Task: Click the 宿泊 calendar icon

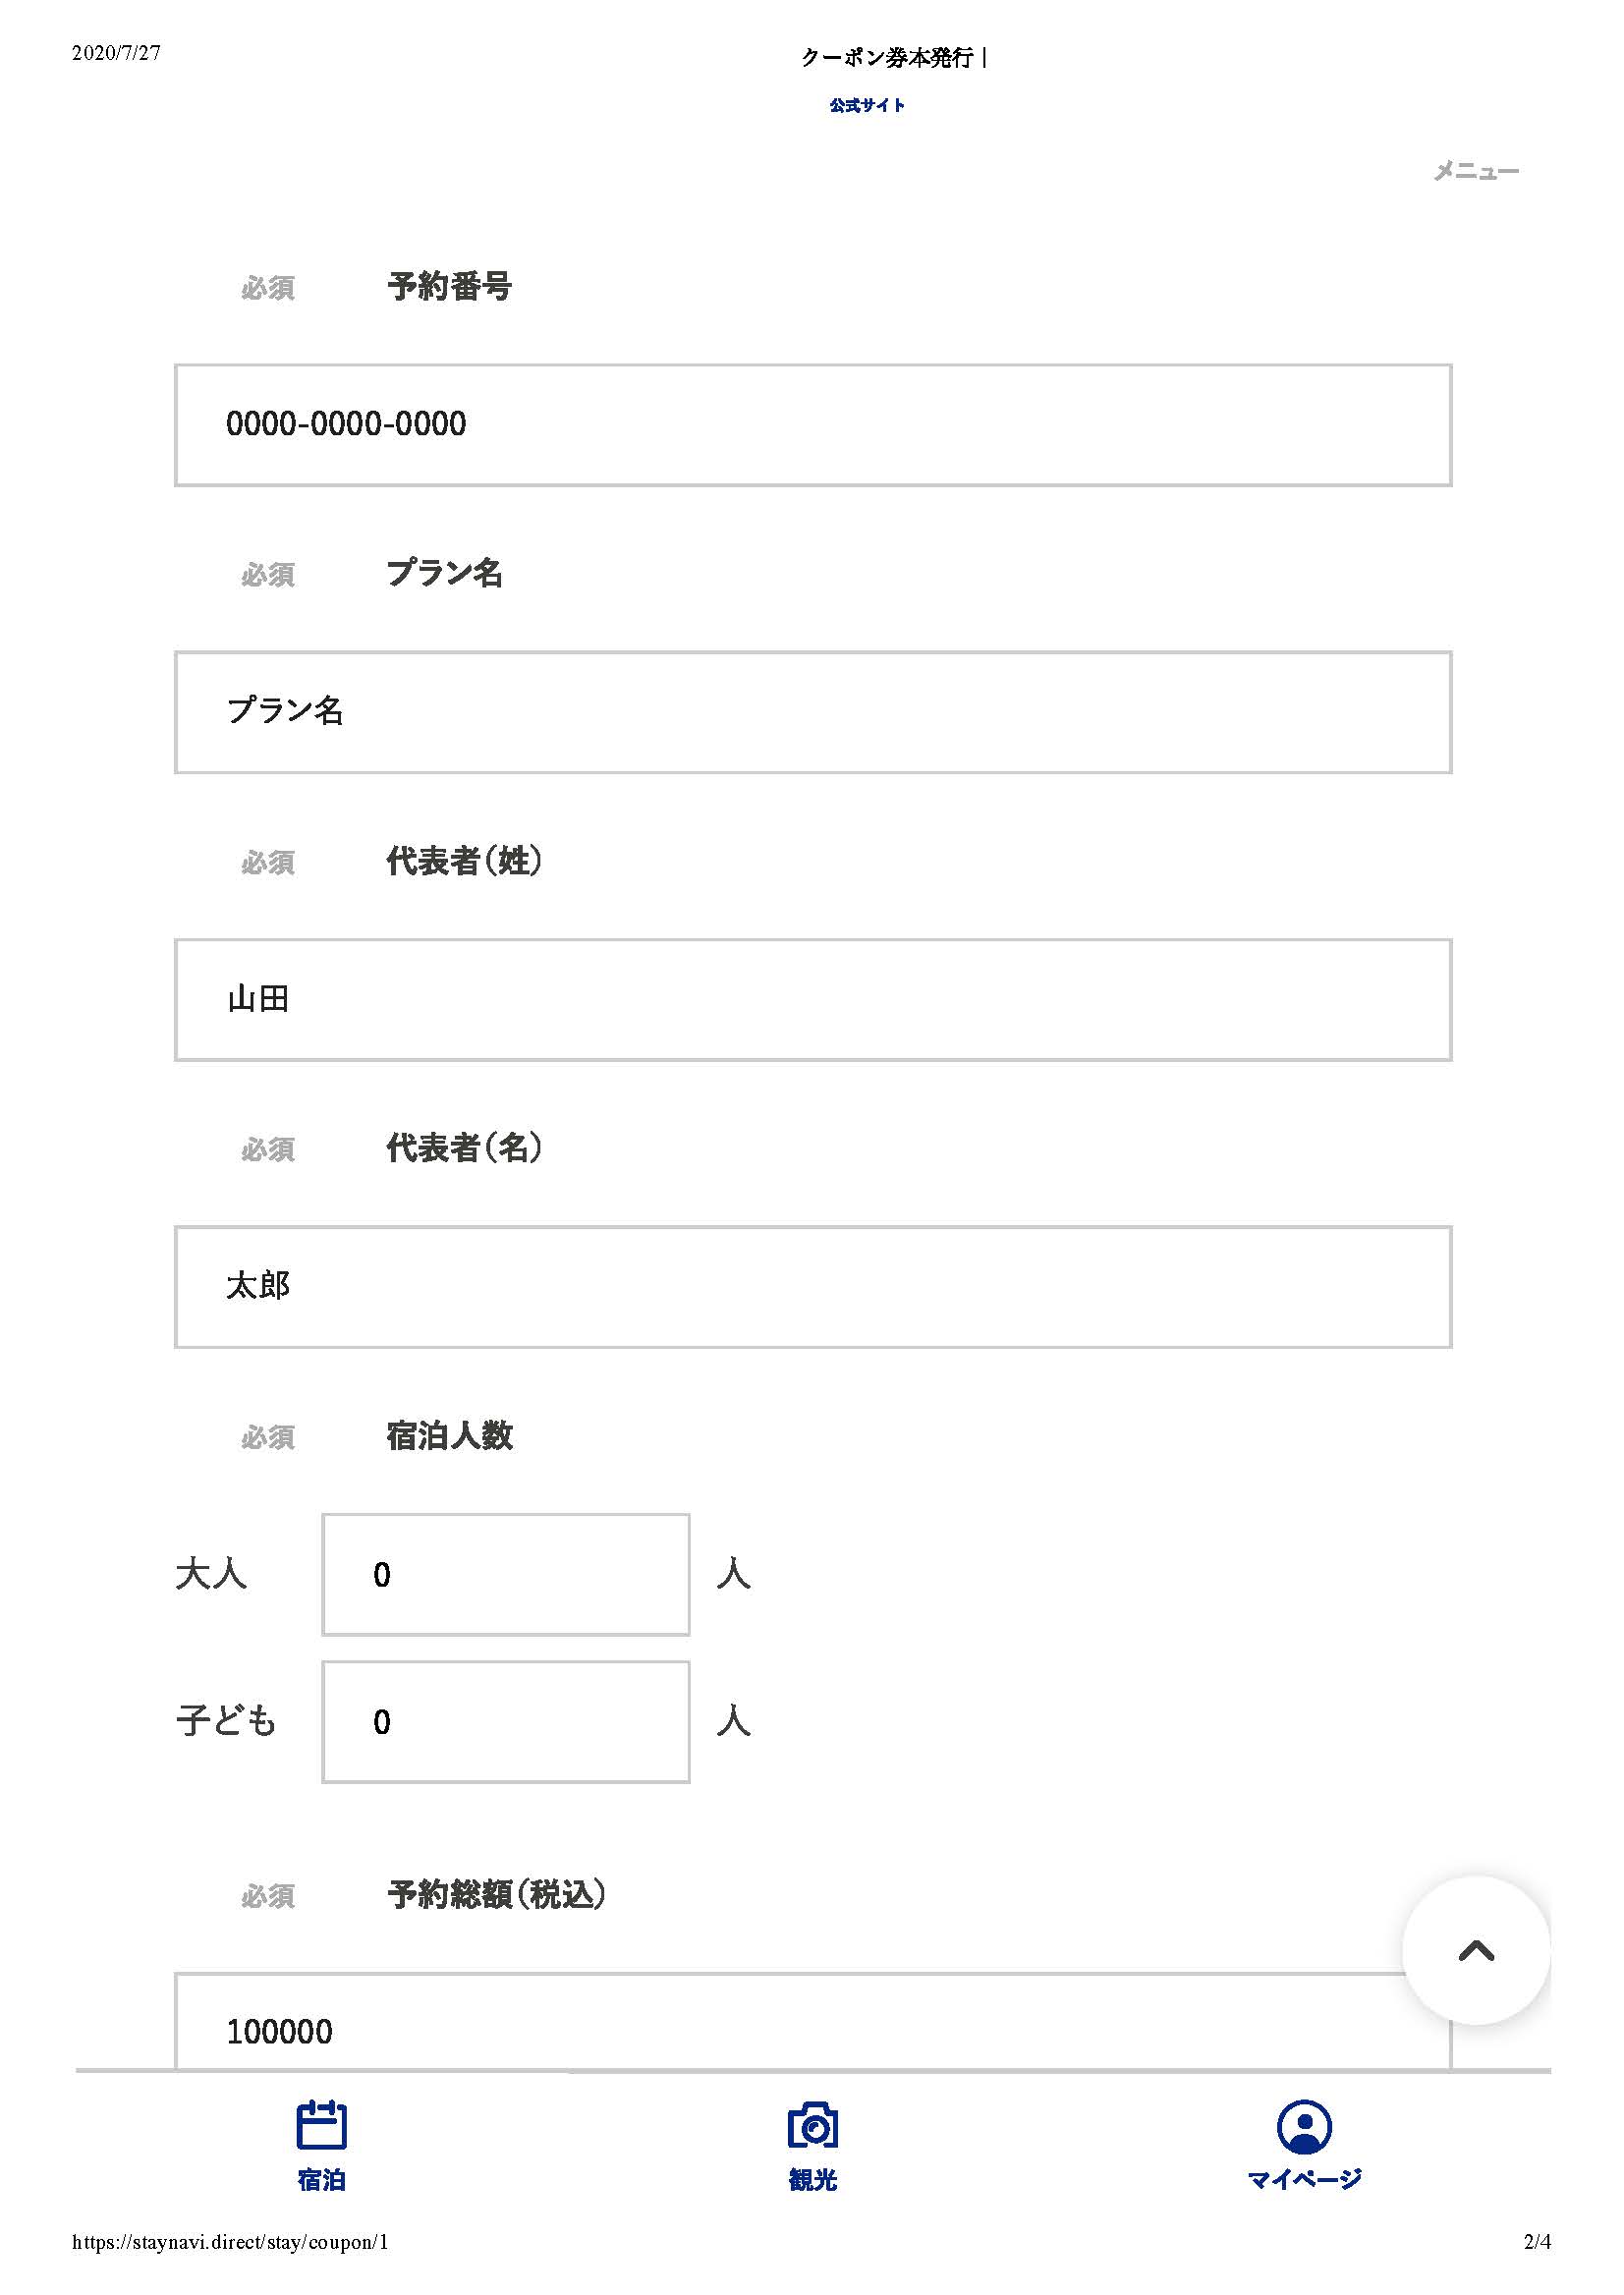Action: (321, 2124)
